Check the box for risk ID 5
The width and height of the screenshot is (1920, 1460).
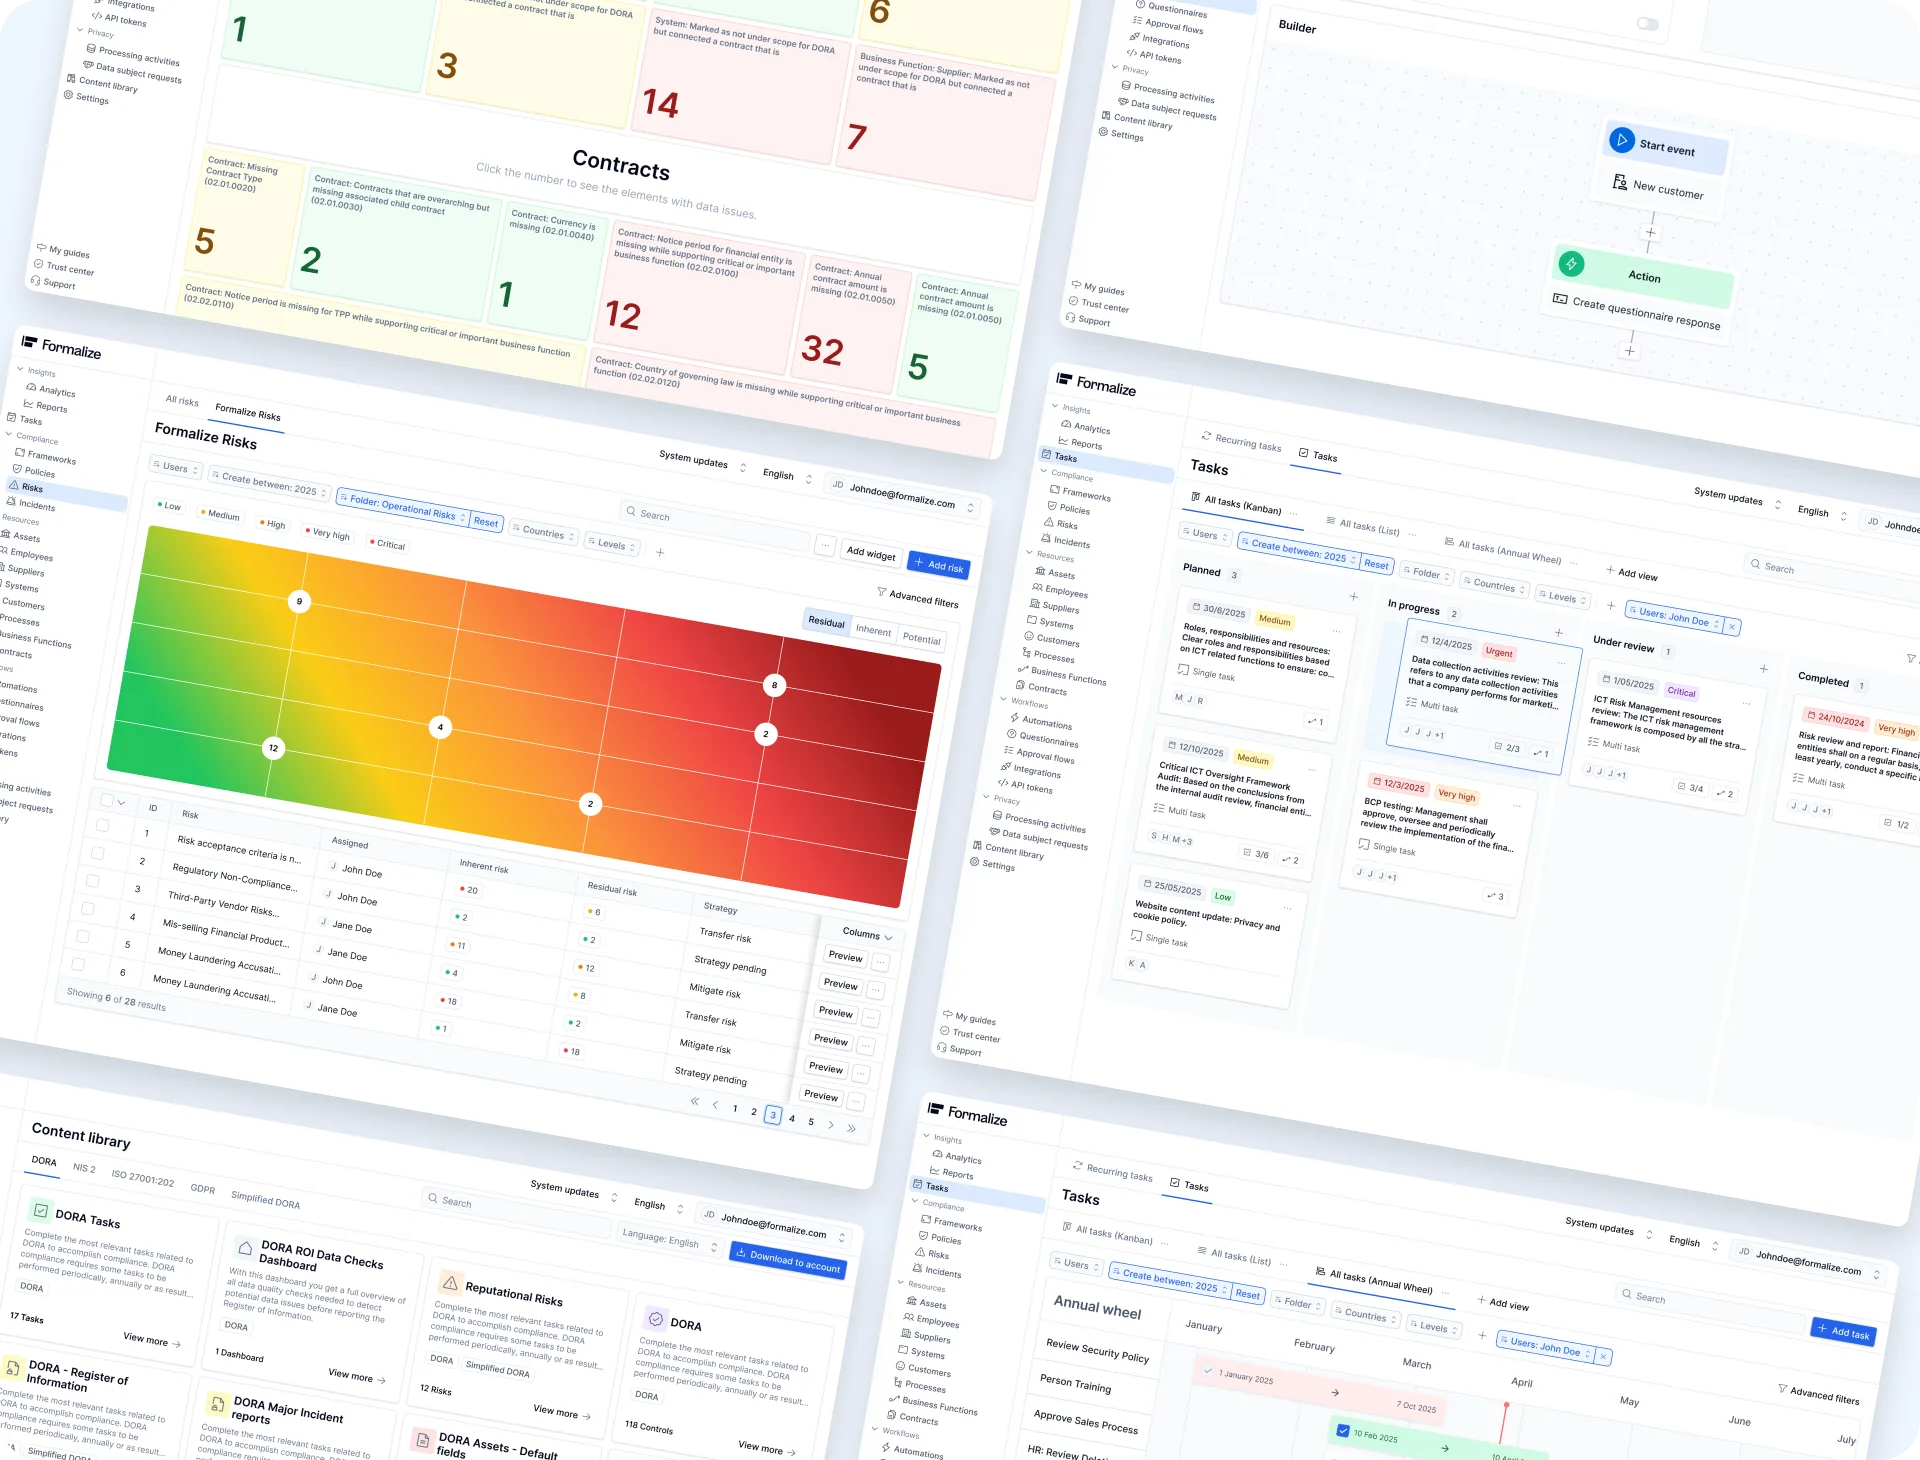click(x=82, y=937)
